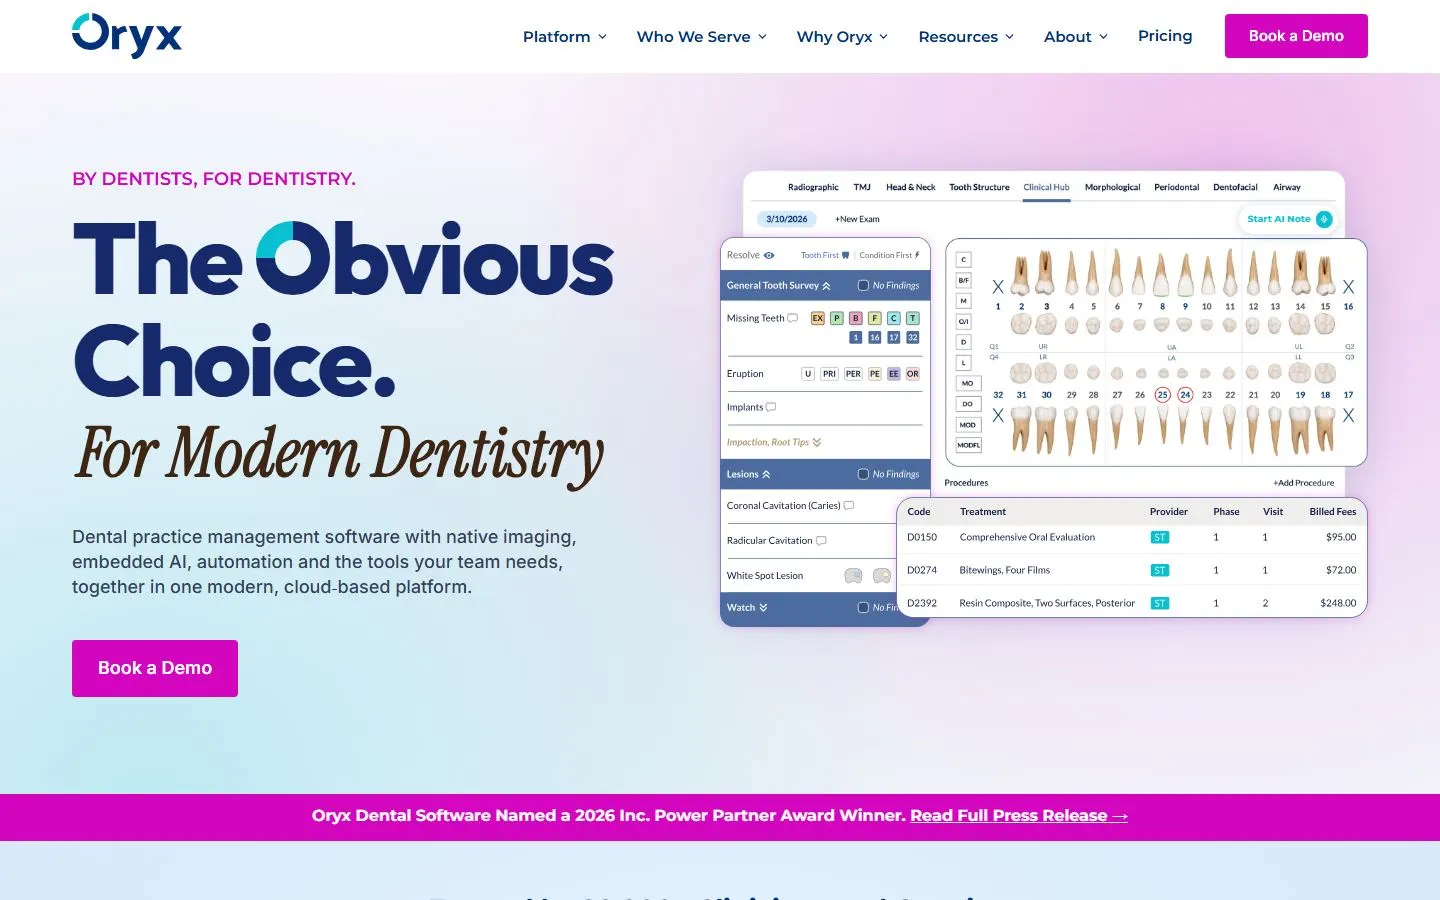Screen dimensions: 1440x900
Task: Click the Resolve eye icon
Action: [769, 255]
